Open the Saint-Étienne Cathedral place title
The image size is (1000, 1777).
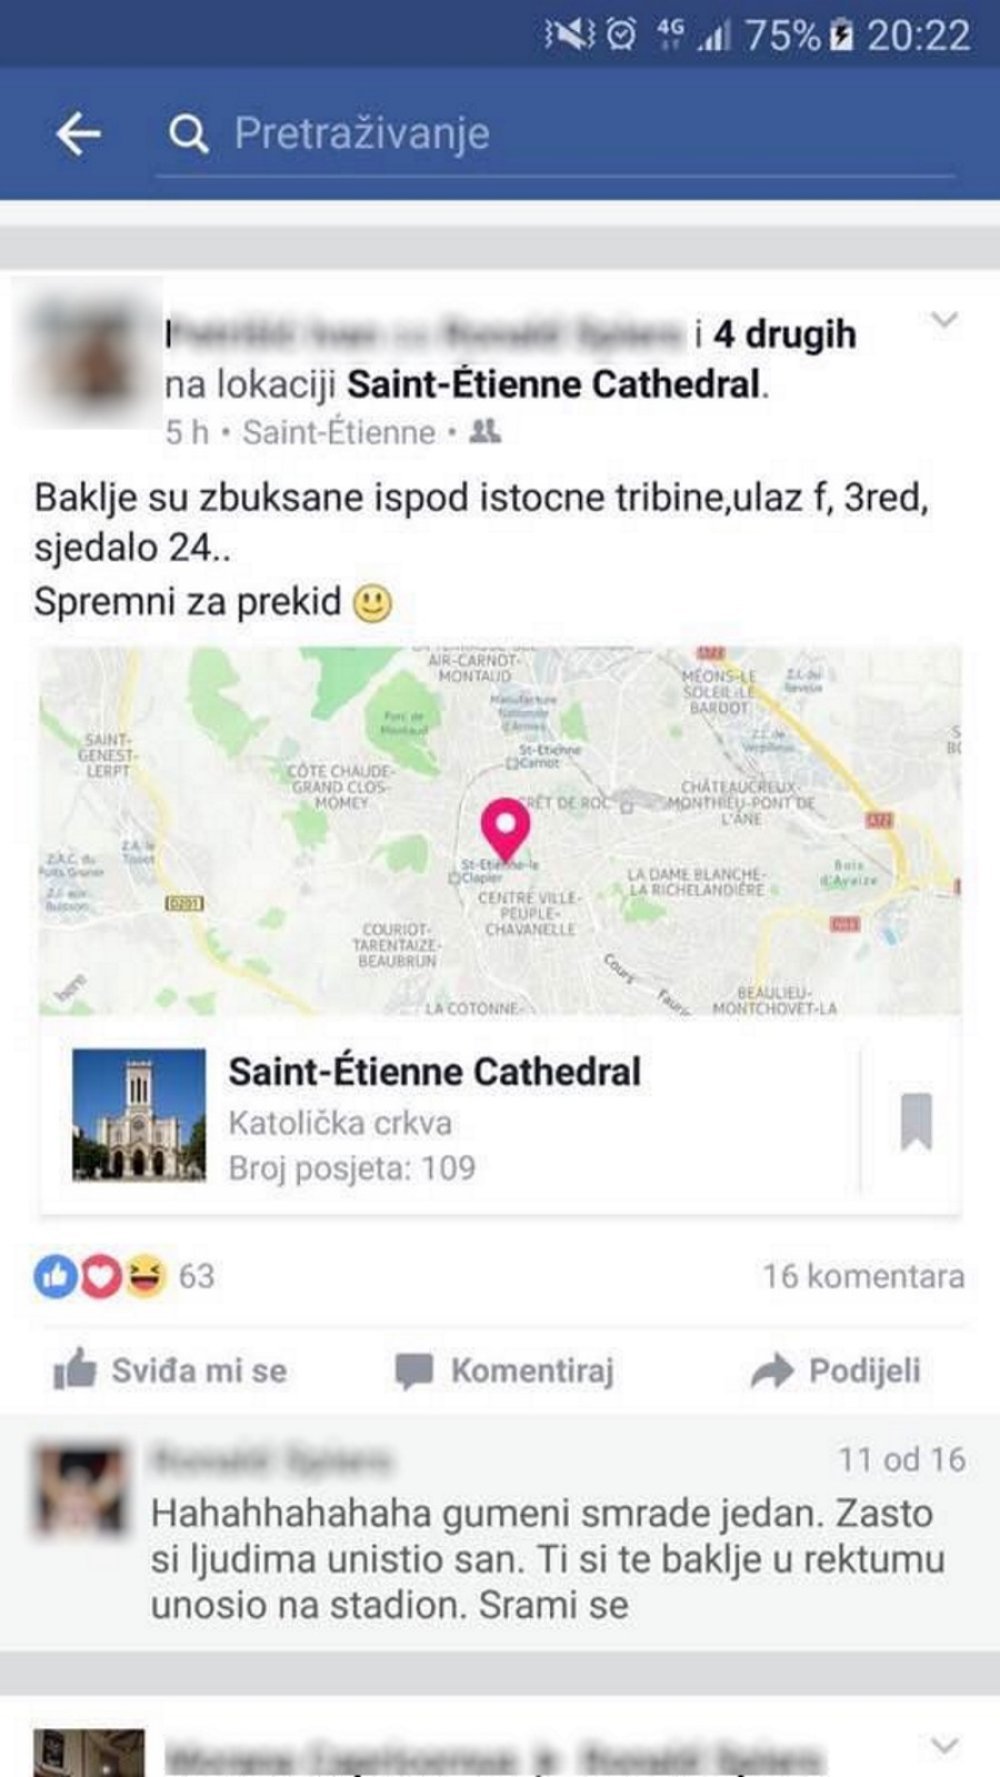435,1072
